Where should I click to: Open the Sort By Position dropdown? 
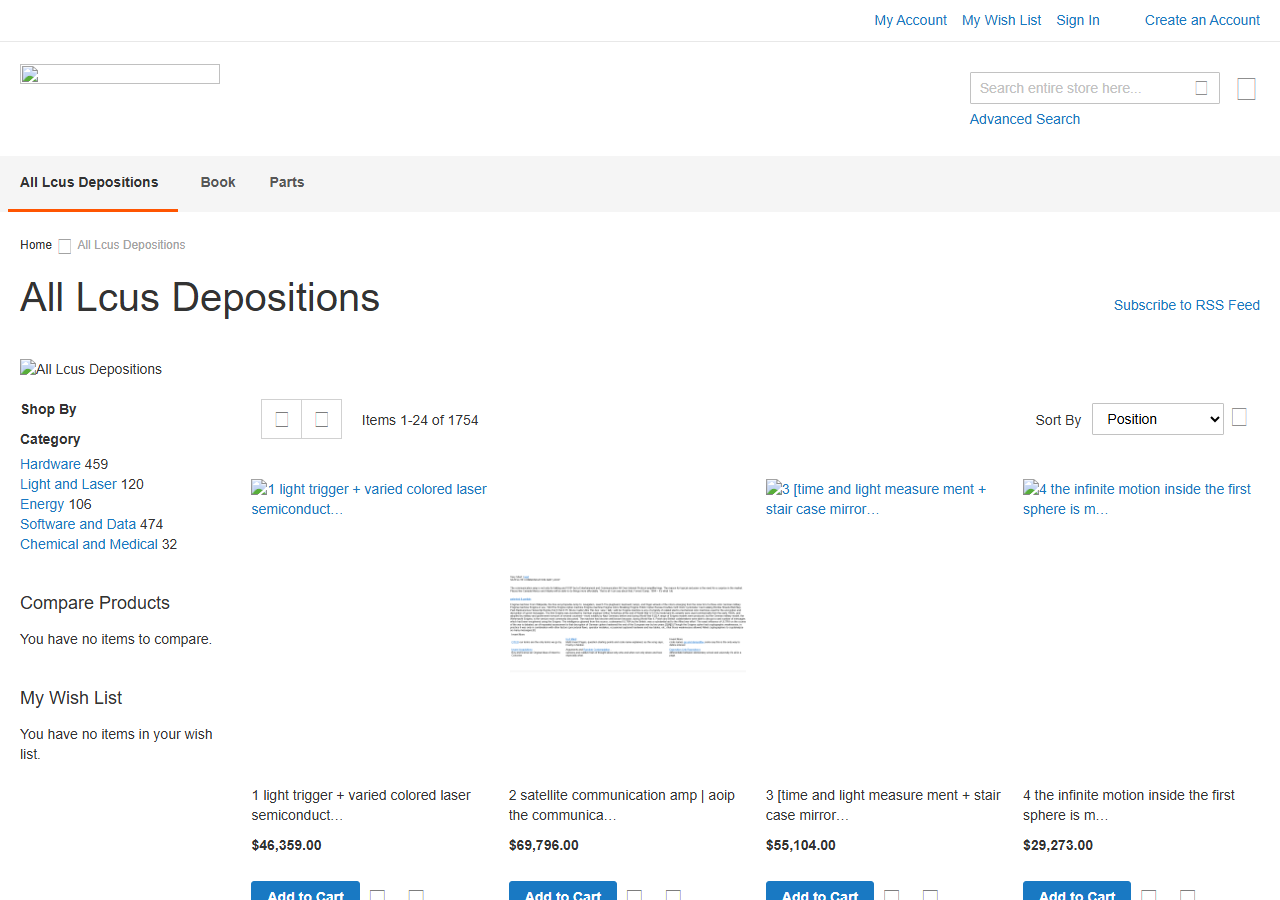point(1158,419)
